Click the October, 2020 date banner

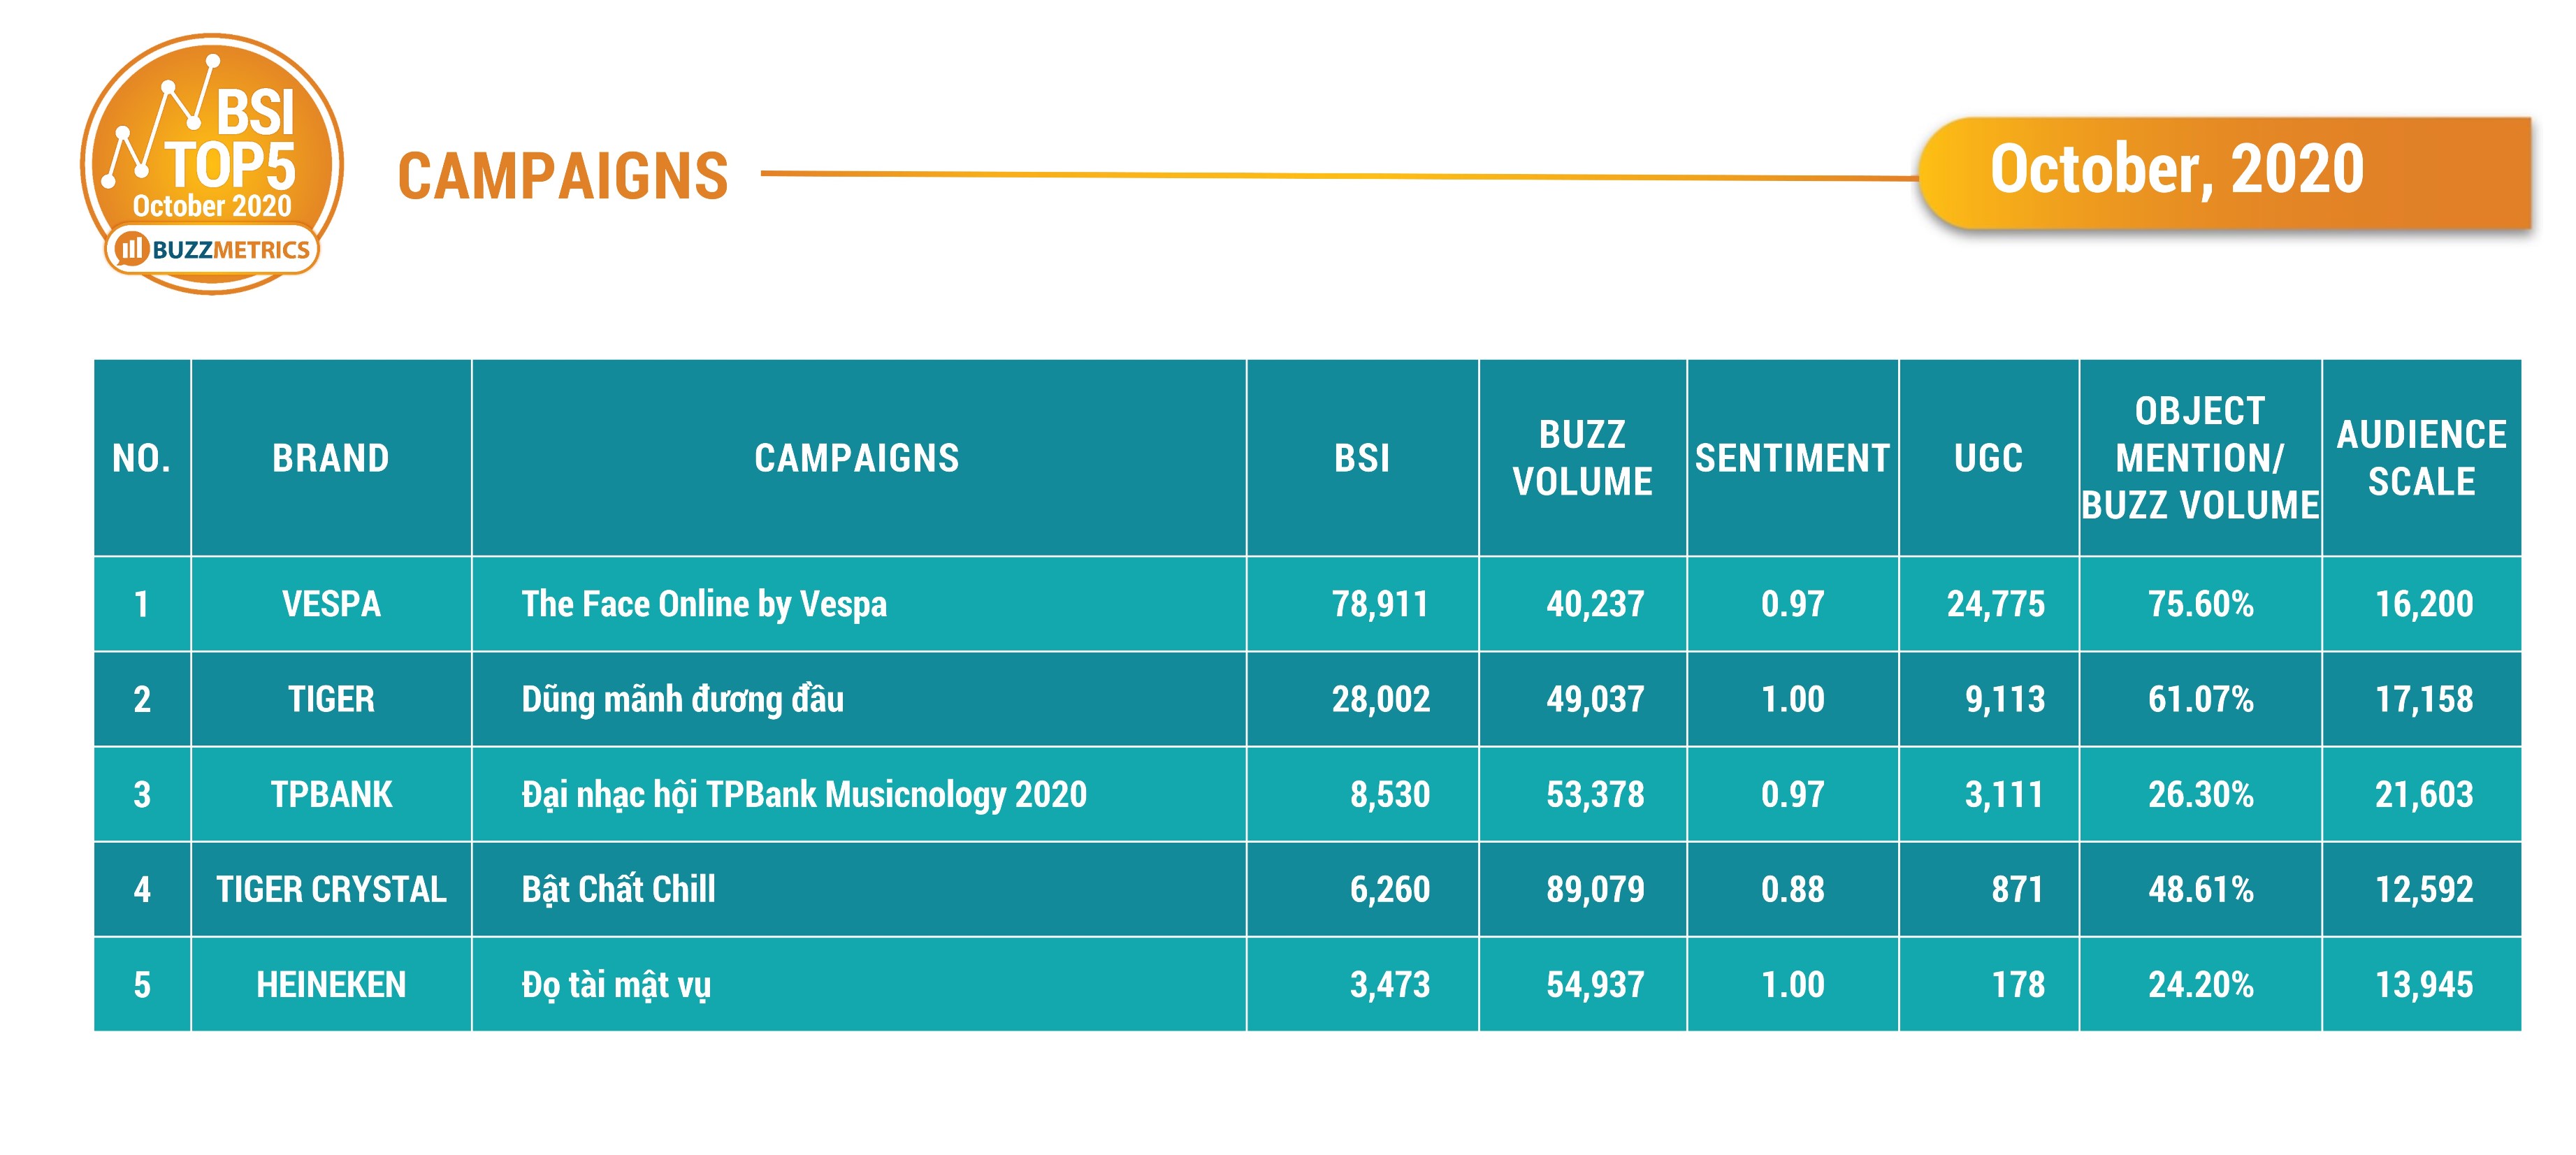(x=2176, y=170)
